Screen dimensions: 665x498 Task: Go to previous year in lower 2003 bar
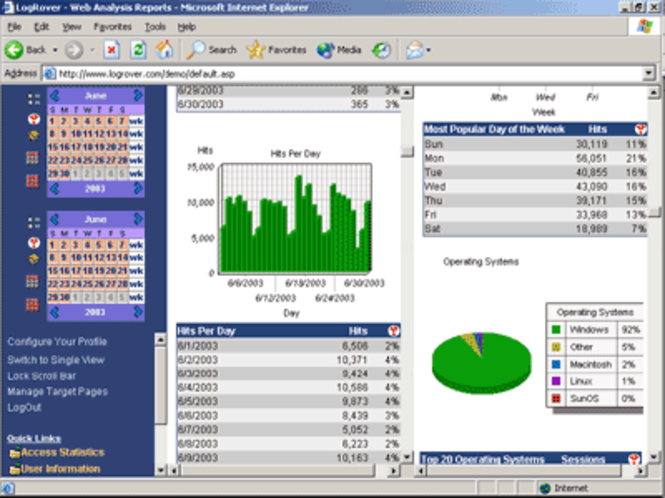click(x=55, y=312)
